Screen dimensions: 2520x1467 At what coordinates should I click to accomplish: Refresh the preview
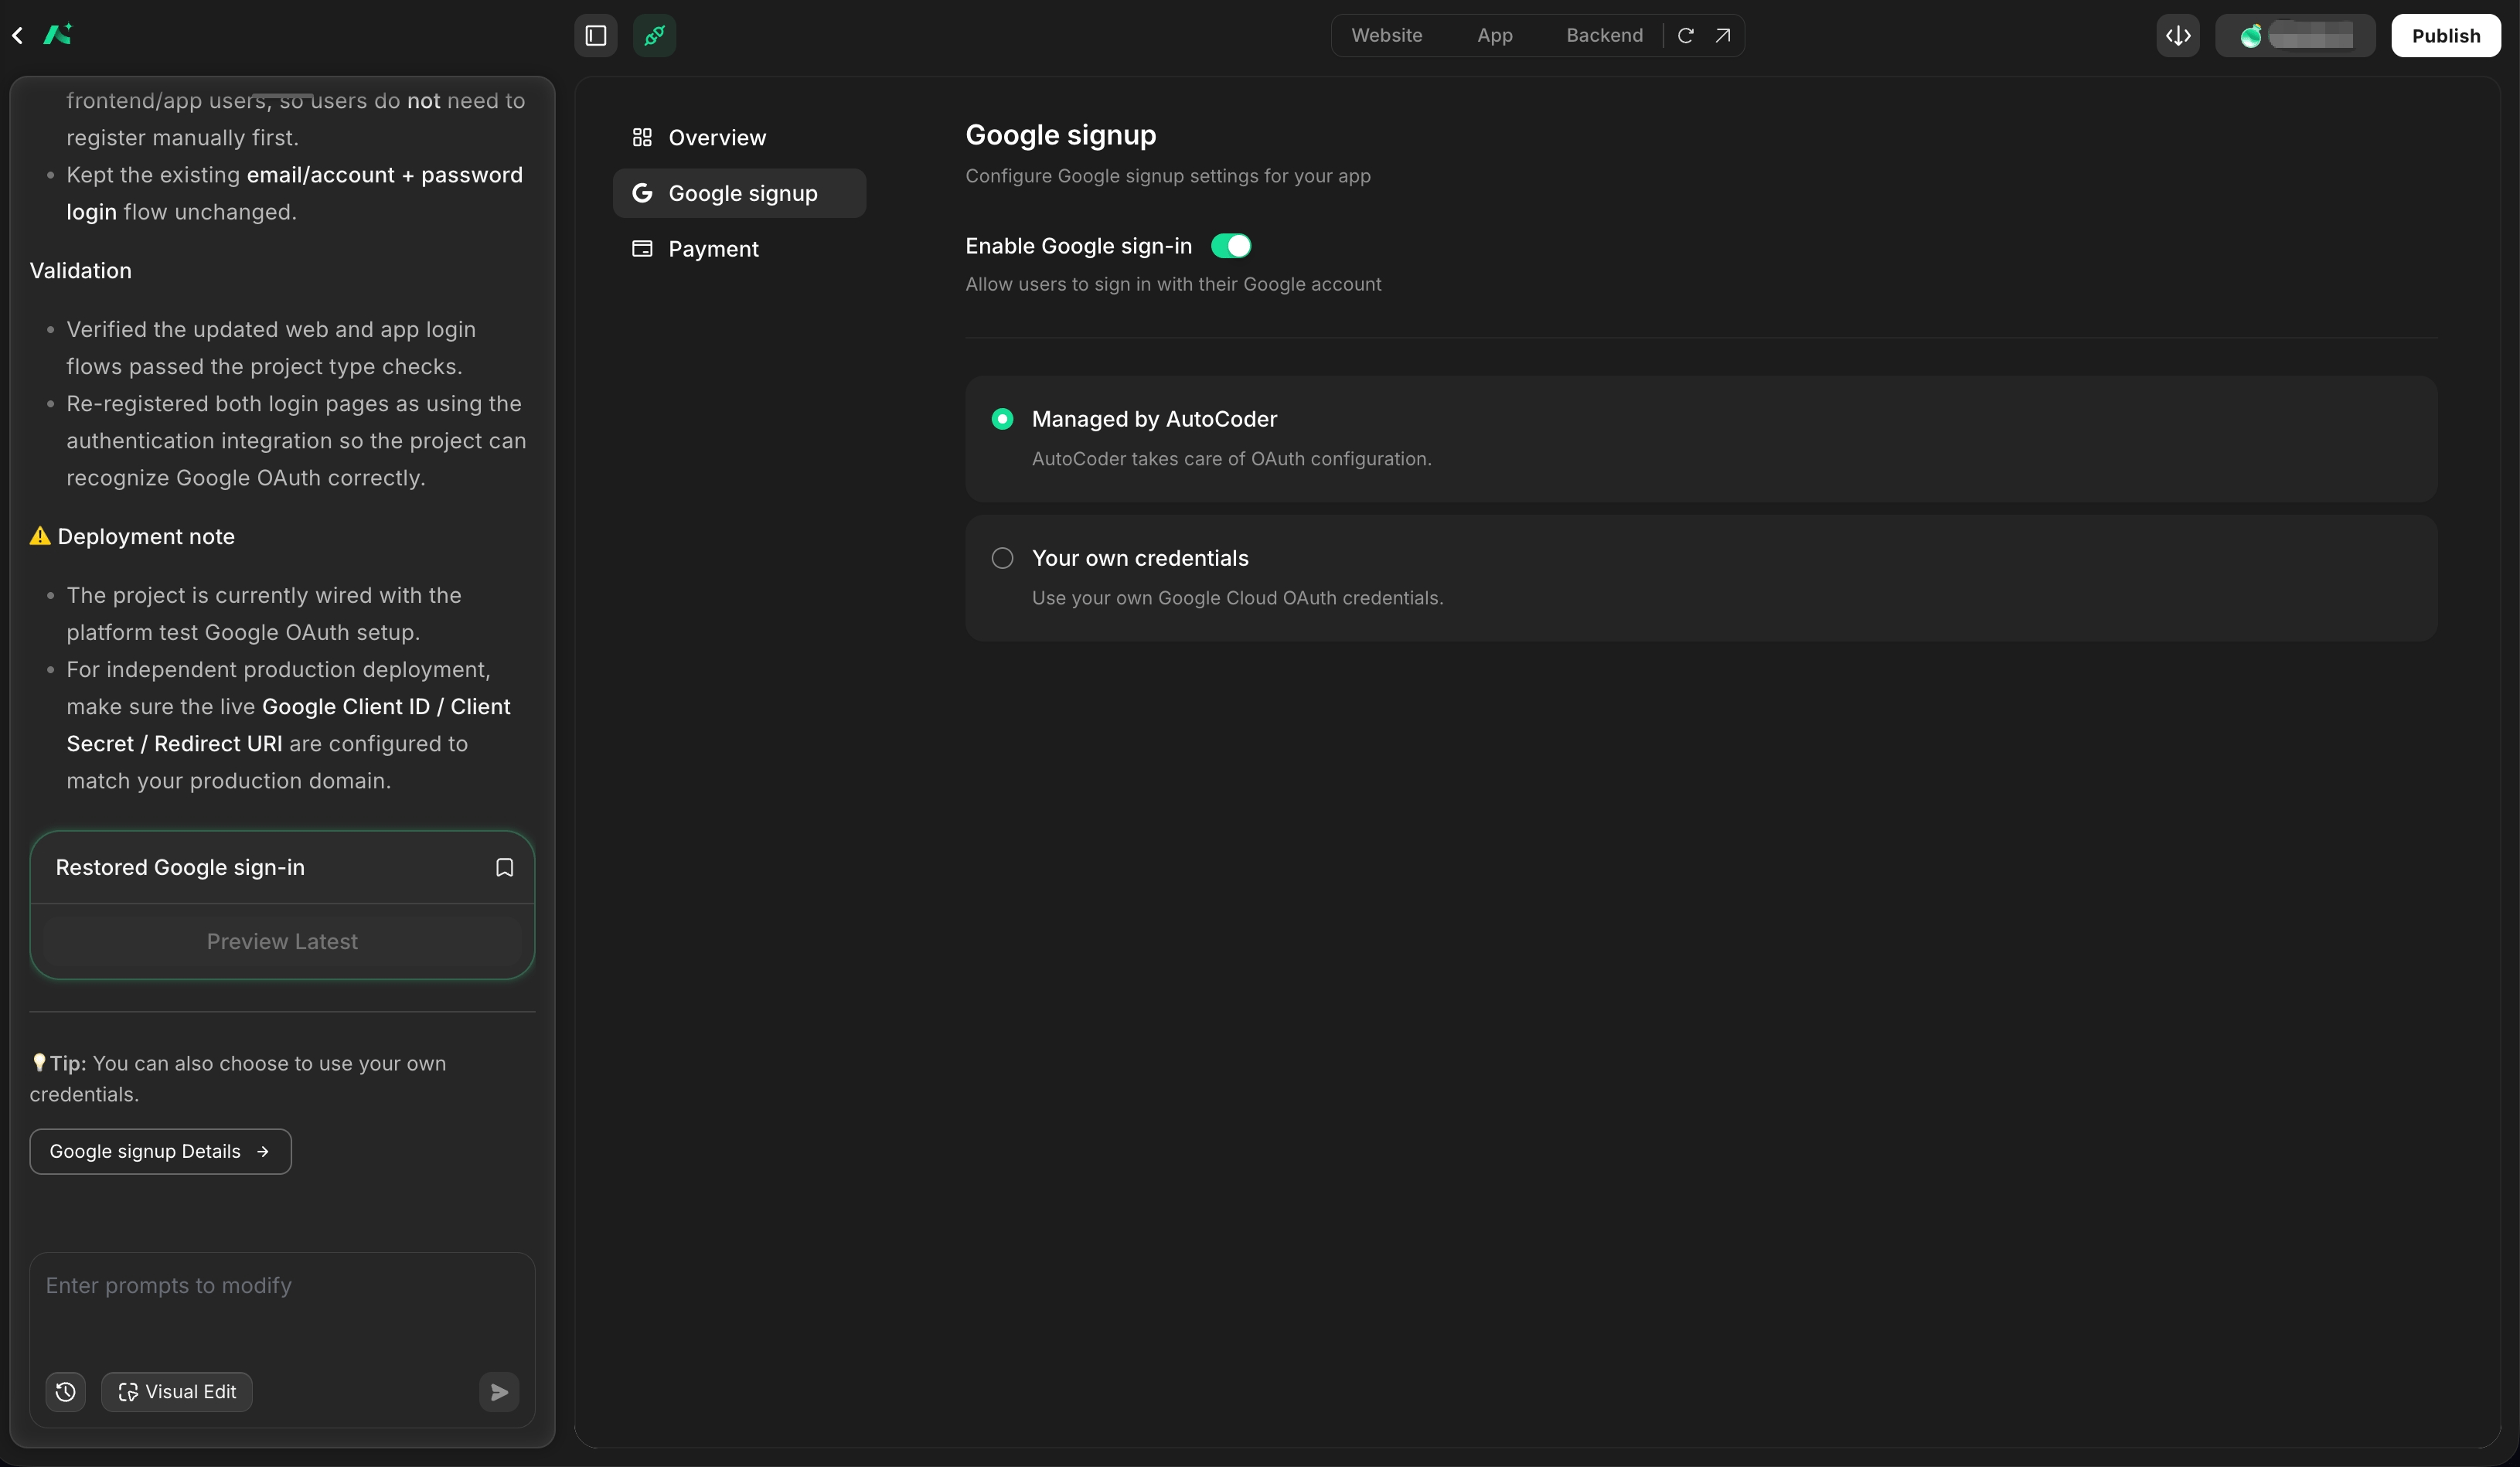(x=1686, y=36)
